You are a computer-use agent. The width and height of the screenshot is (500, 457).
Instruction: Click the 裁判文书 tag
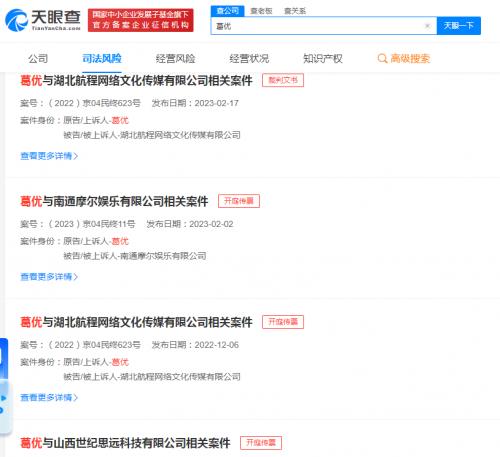283,80
